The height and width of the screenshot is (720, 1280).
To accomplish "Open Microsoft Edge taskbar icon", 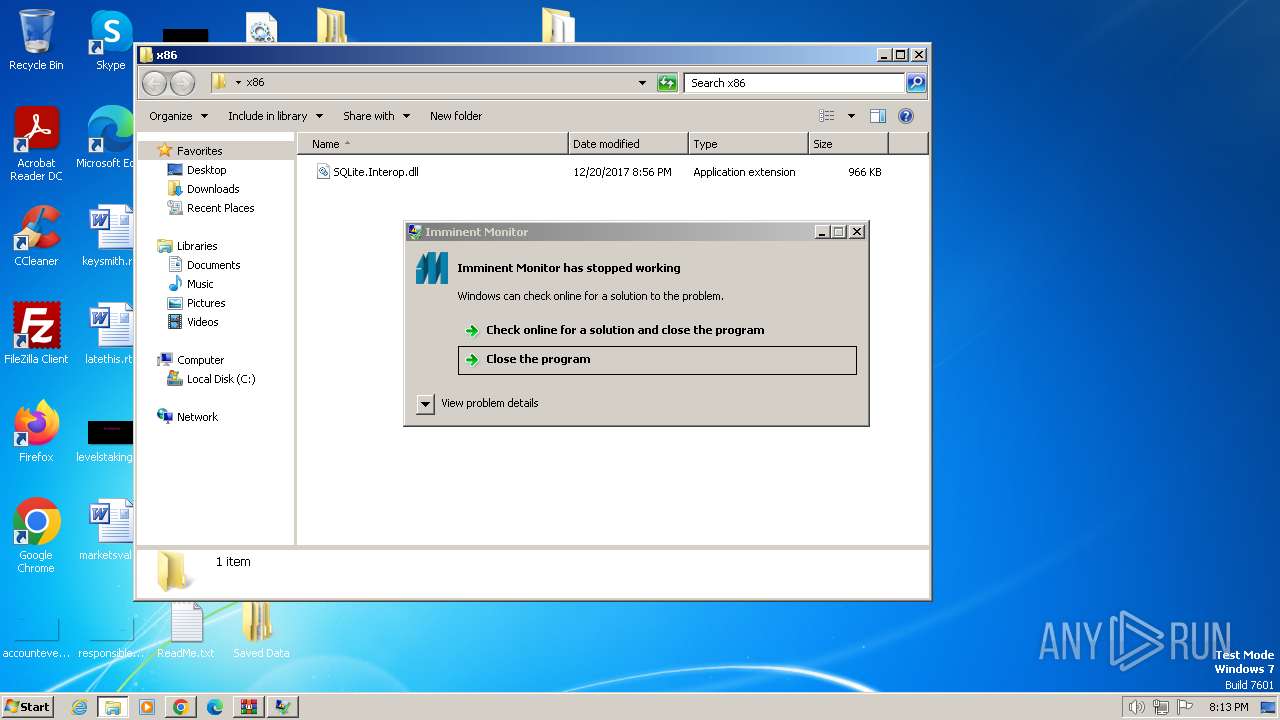I will pyautogui.click(x=214, y=707).
